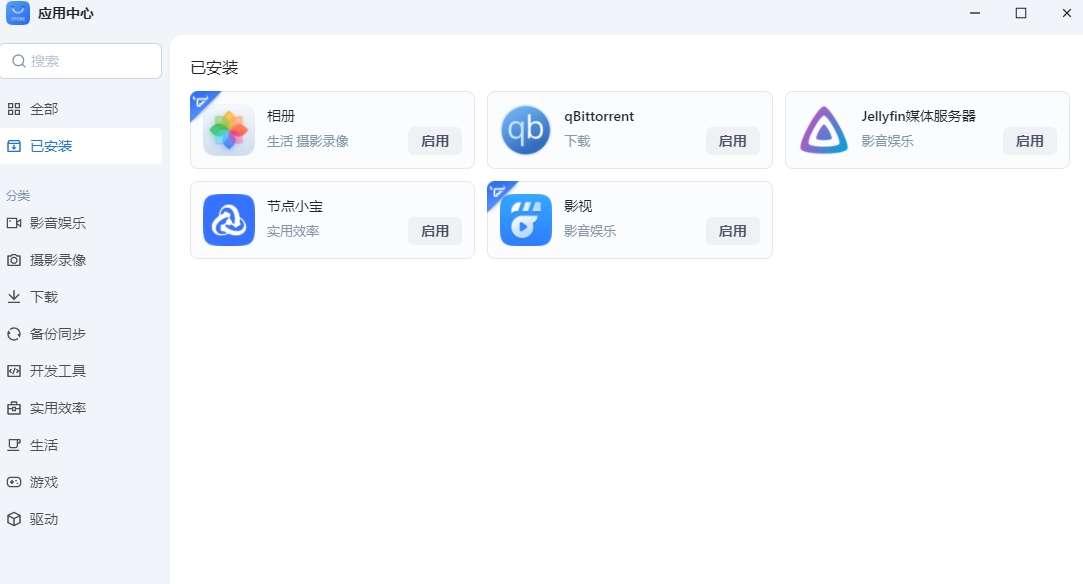This screenshot has width=1083, height=584.
Task: Click the 影音娱乐 tag under Jellyfin
Action: pos(888,141)
